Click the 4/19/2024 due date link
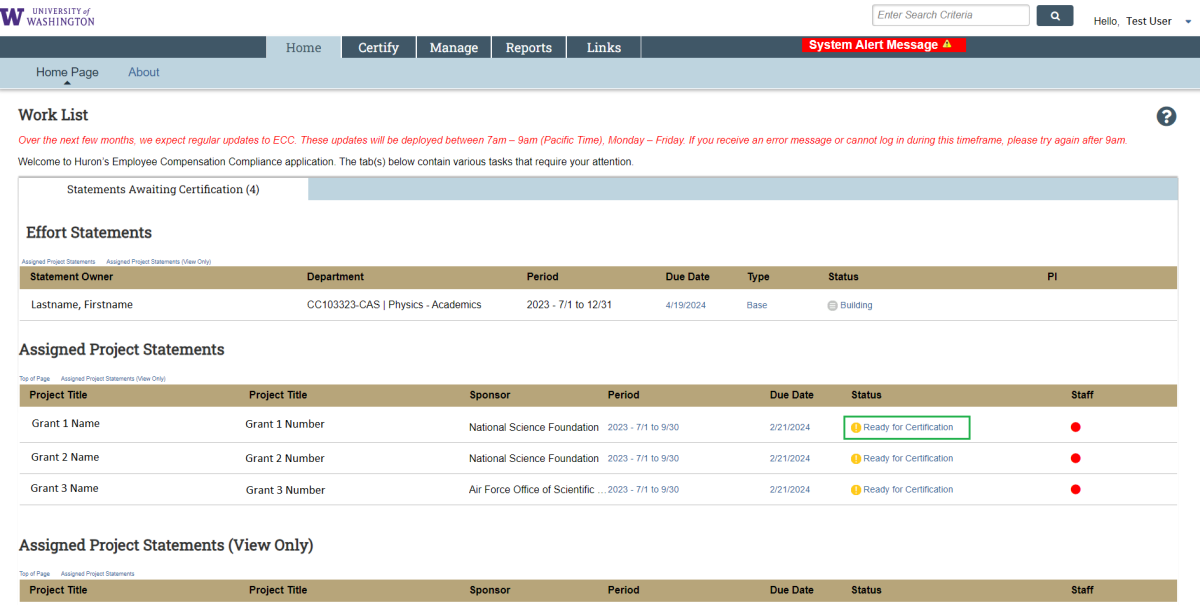1200x605 pixels. pos(685,305)
